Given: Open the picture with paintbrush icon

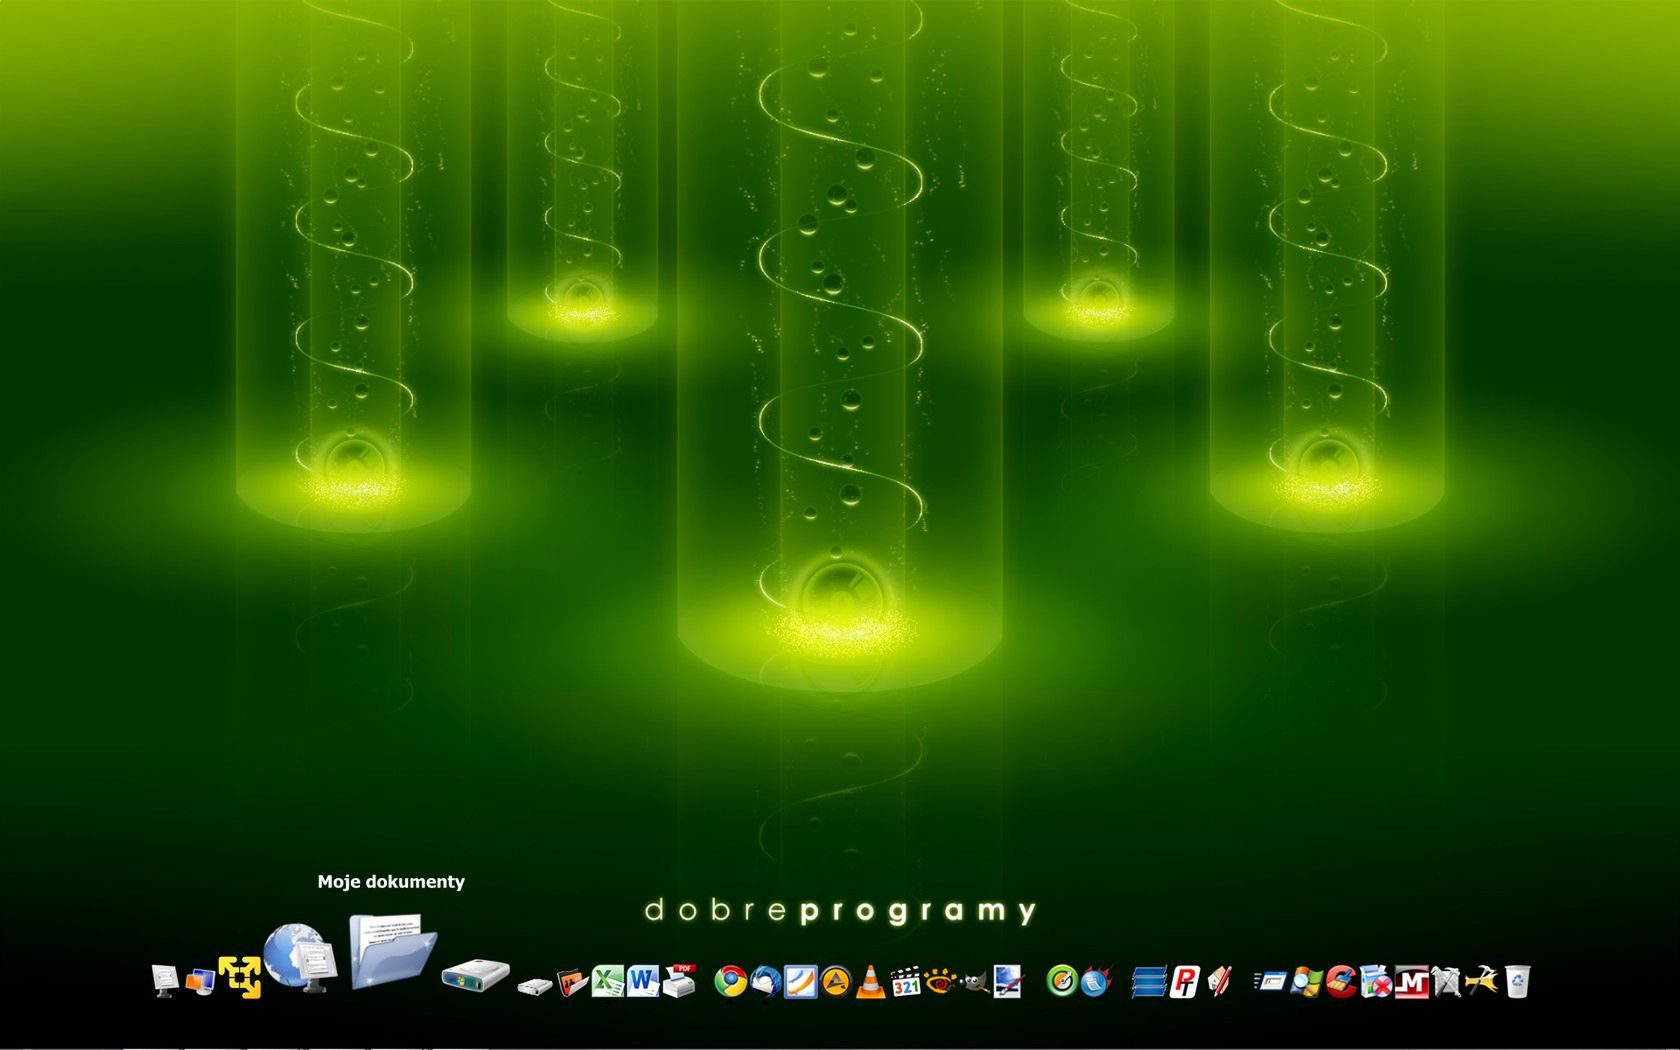Looking at the screenshot, I should 1008,982.
